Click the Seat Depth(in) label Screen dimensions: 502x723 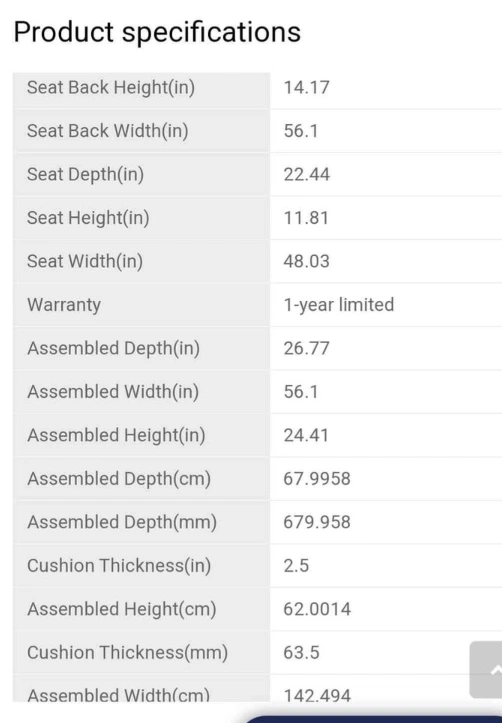tap(86, 175)
